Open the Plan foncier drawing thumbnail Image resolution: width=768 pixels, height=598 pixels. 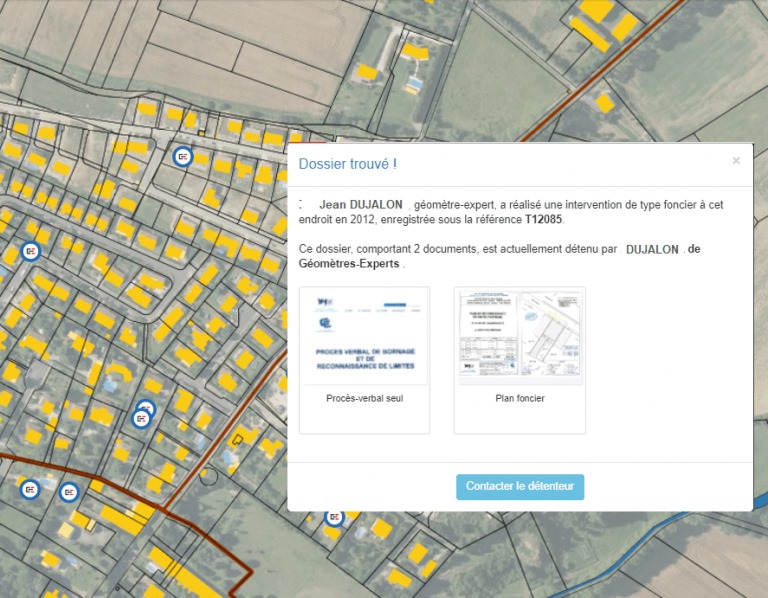pyautogui.click(x=519, y=336)
